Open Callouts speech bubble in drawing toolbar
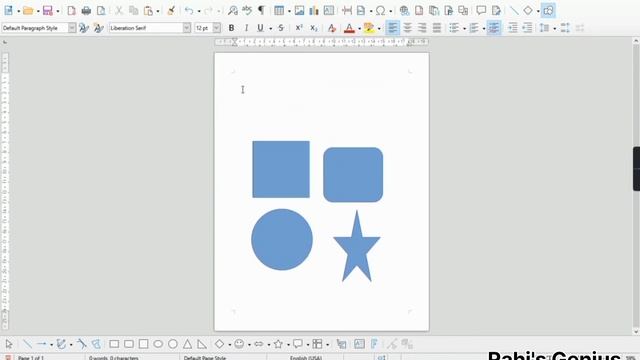Viewport: 640px width, 360px height. coord(298,344)
